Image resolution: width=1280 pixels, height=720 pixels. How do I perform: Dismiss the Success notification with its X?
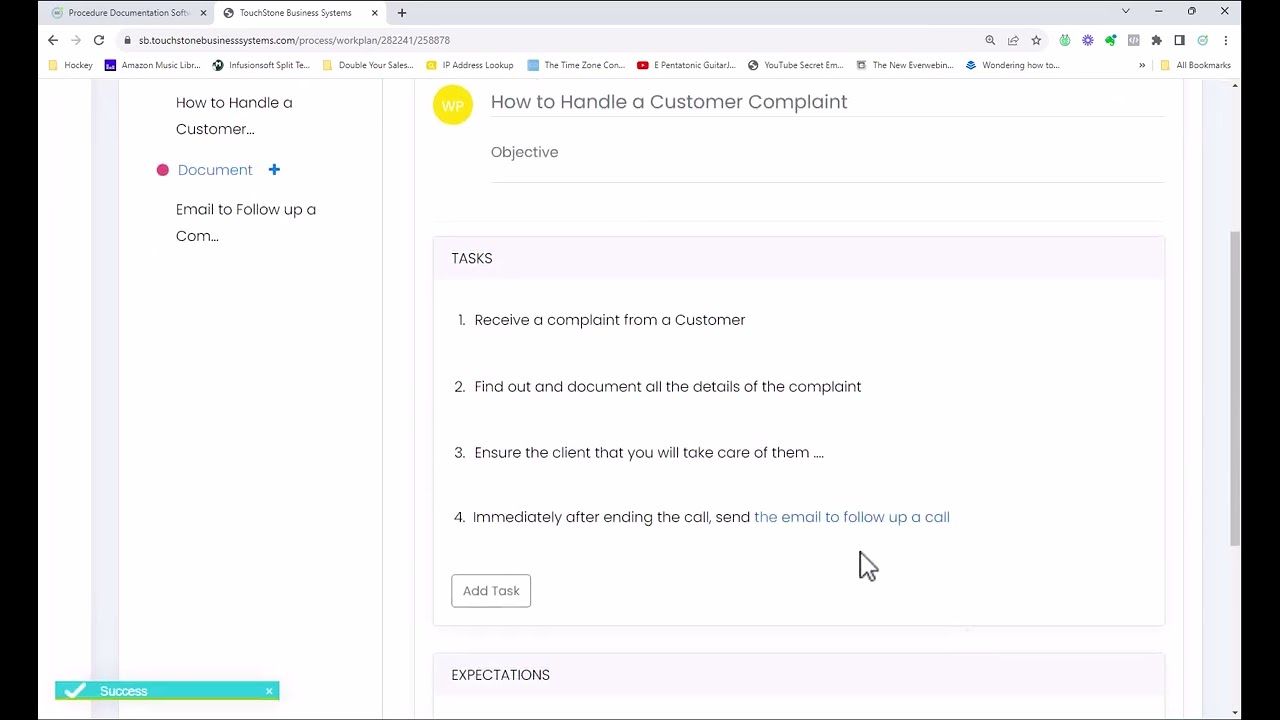pos(269,691)
